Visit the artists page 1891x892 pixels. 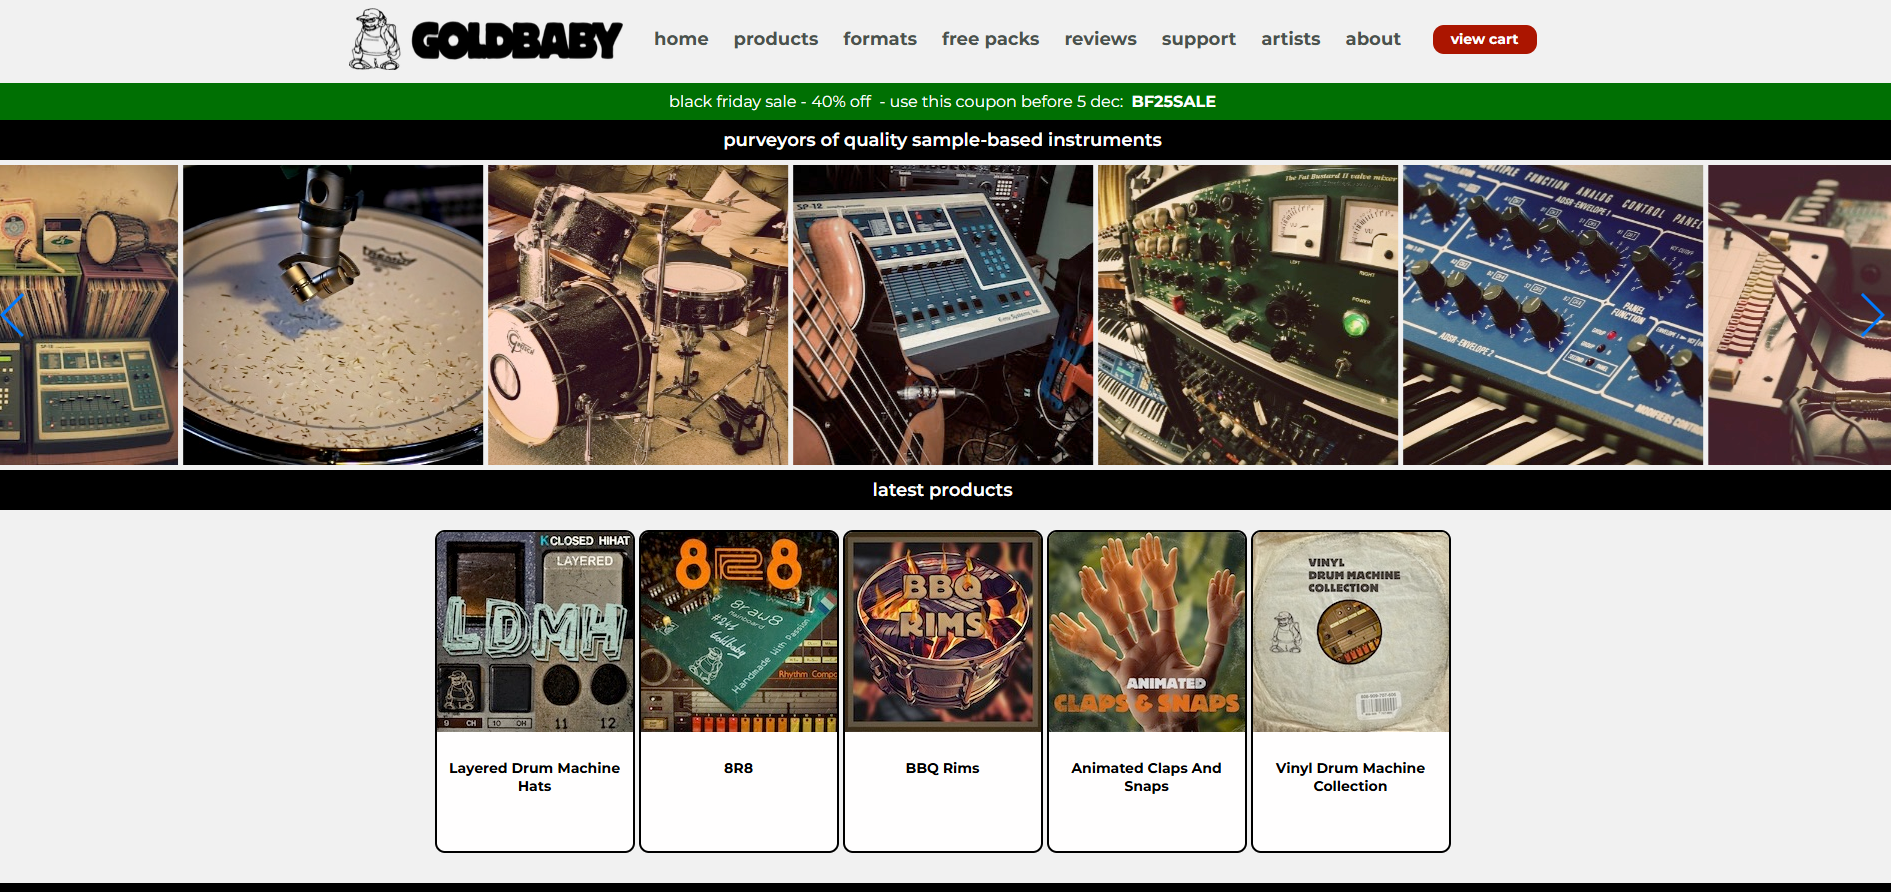point(1290,39)
